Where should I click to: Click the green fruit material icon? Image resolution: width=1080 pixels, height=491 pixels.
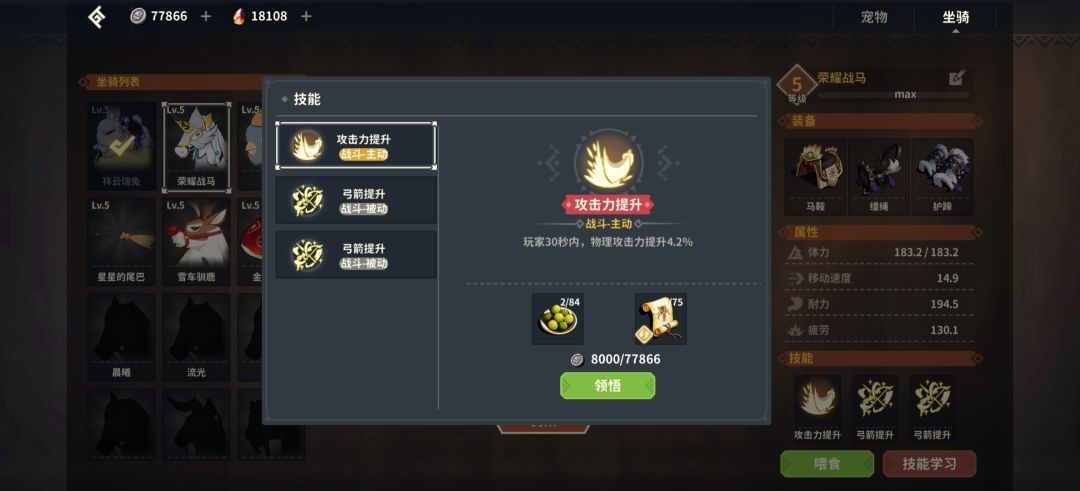(557, 319)
